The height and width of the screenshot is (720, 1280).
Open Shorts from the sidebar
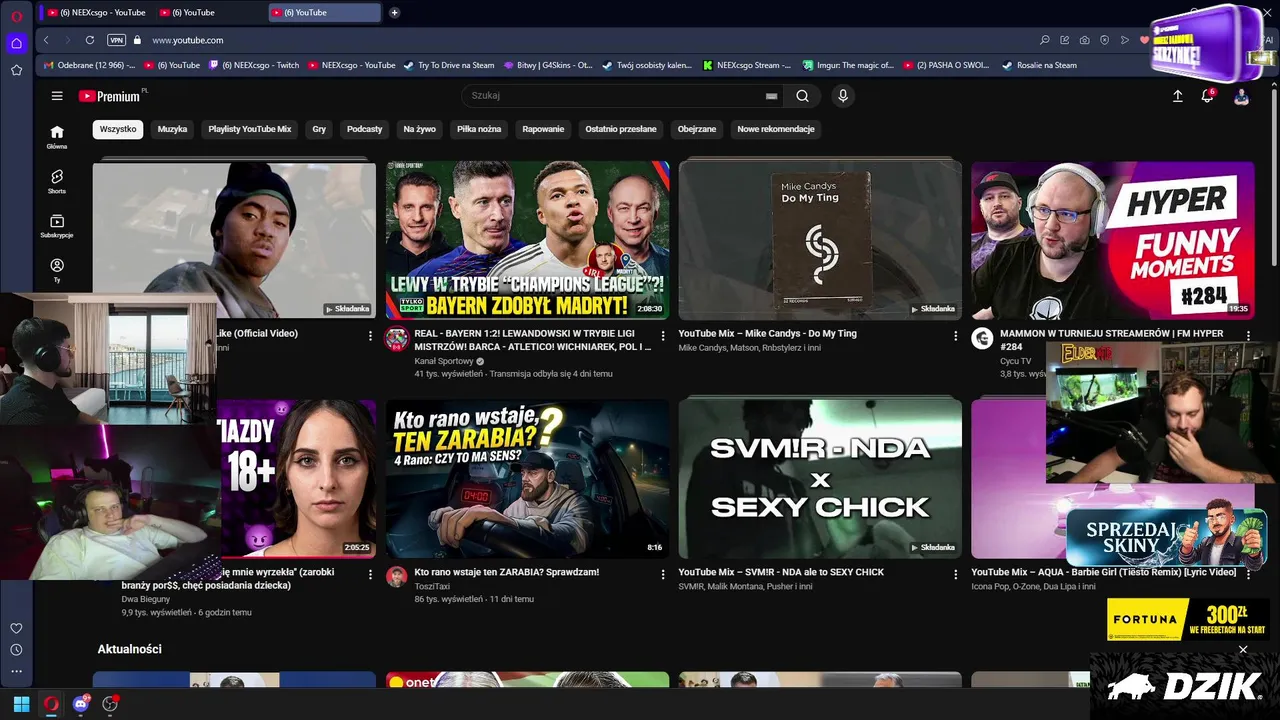(57, 181)
